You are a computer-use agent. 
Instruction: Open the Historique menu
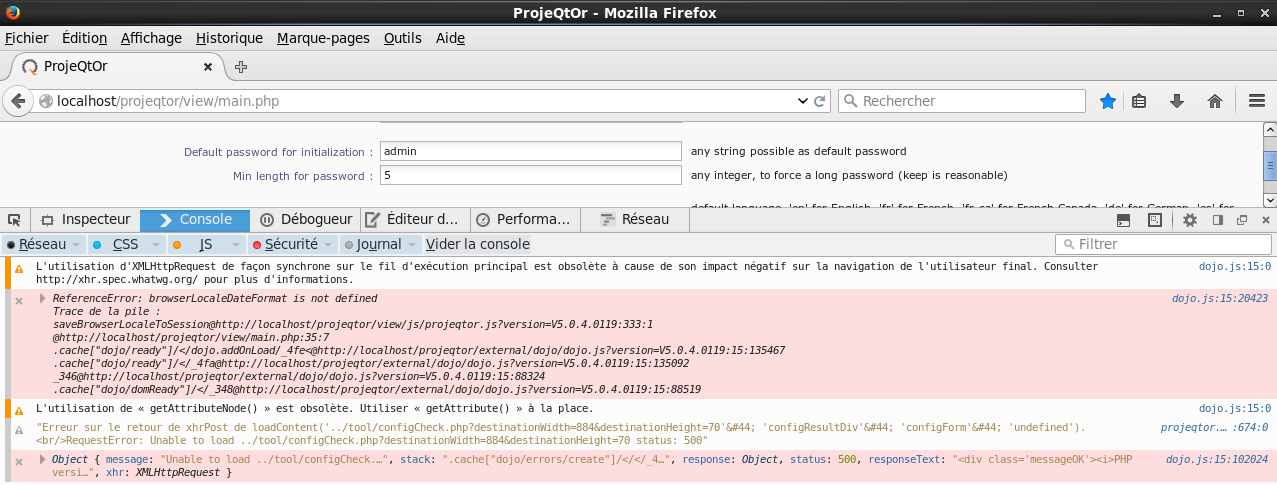pos(229,38)
